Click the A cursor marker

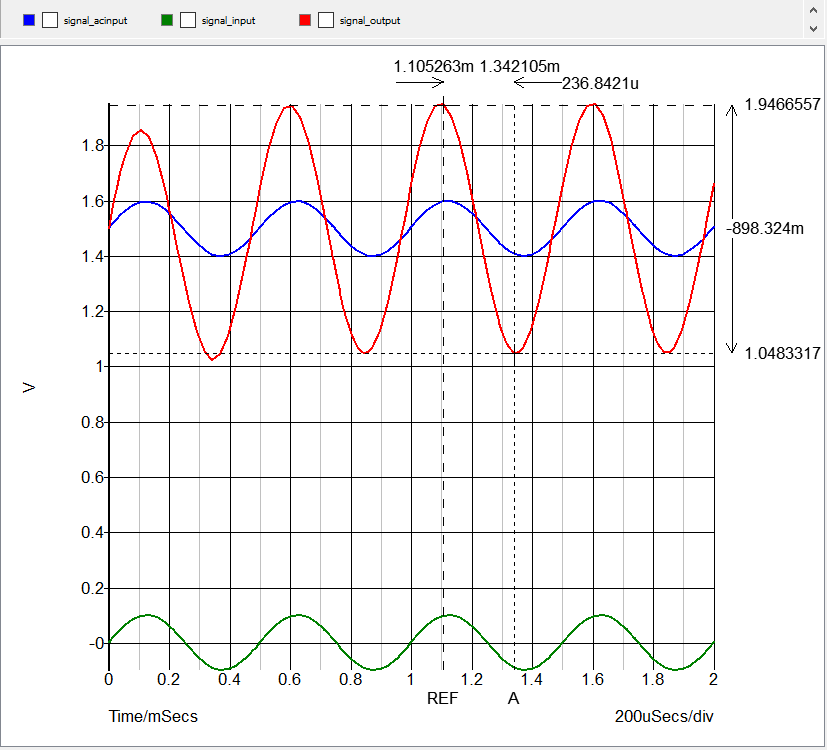pos(513,698)
